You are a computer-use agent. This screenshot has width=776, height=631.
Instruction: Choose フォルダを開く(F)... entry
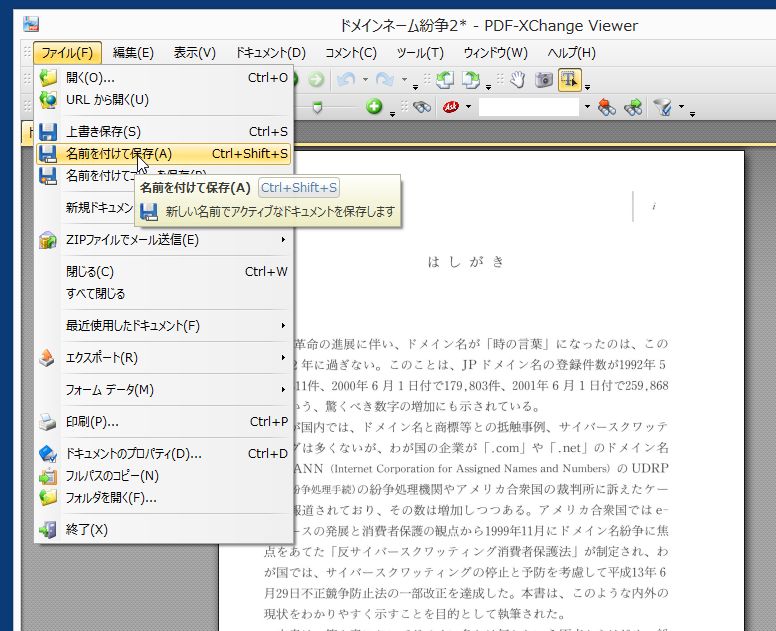(x=163, y=498)
